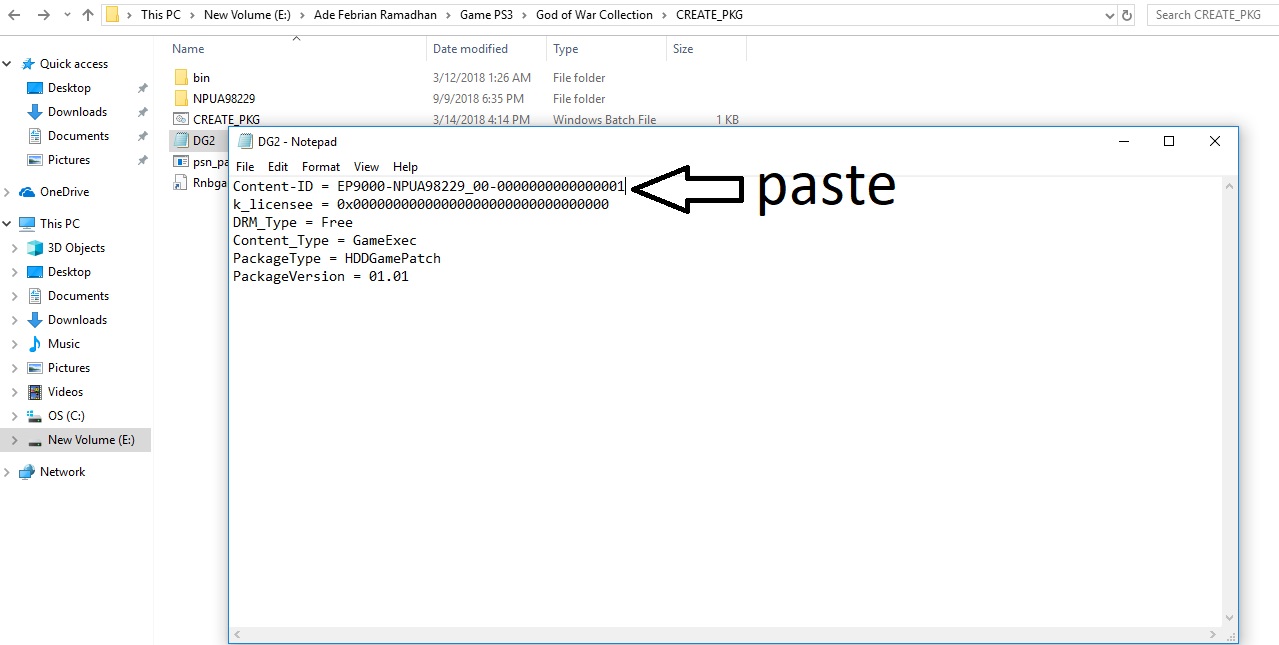This screenshot has width=1279, height=645.
Task: Open Notepad View menu
Action: (367, 167)
